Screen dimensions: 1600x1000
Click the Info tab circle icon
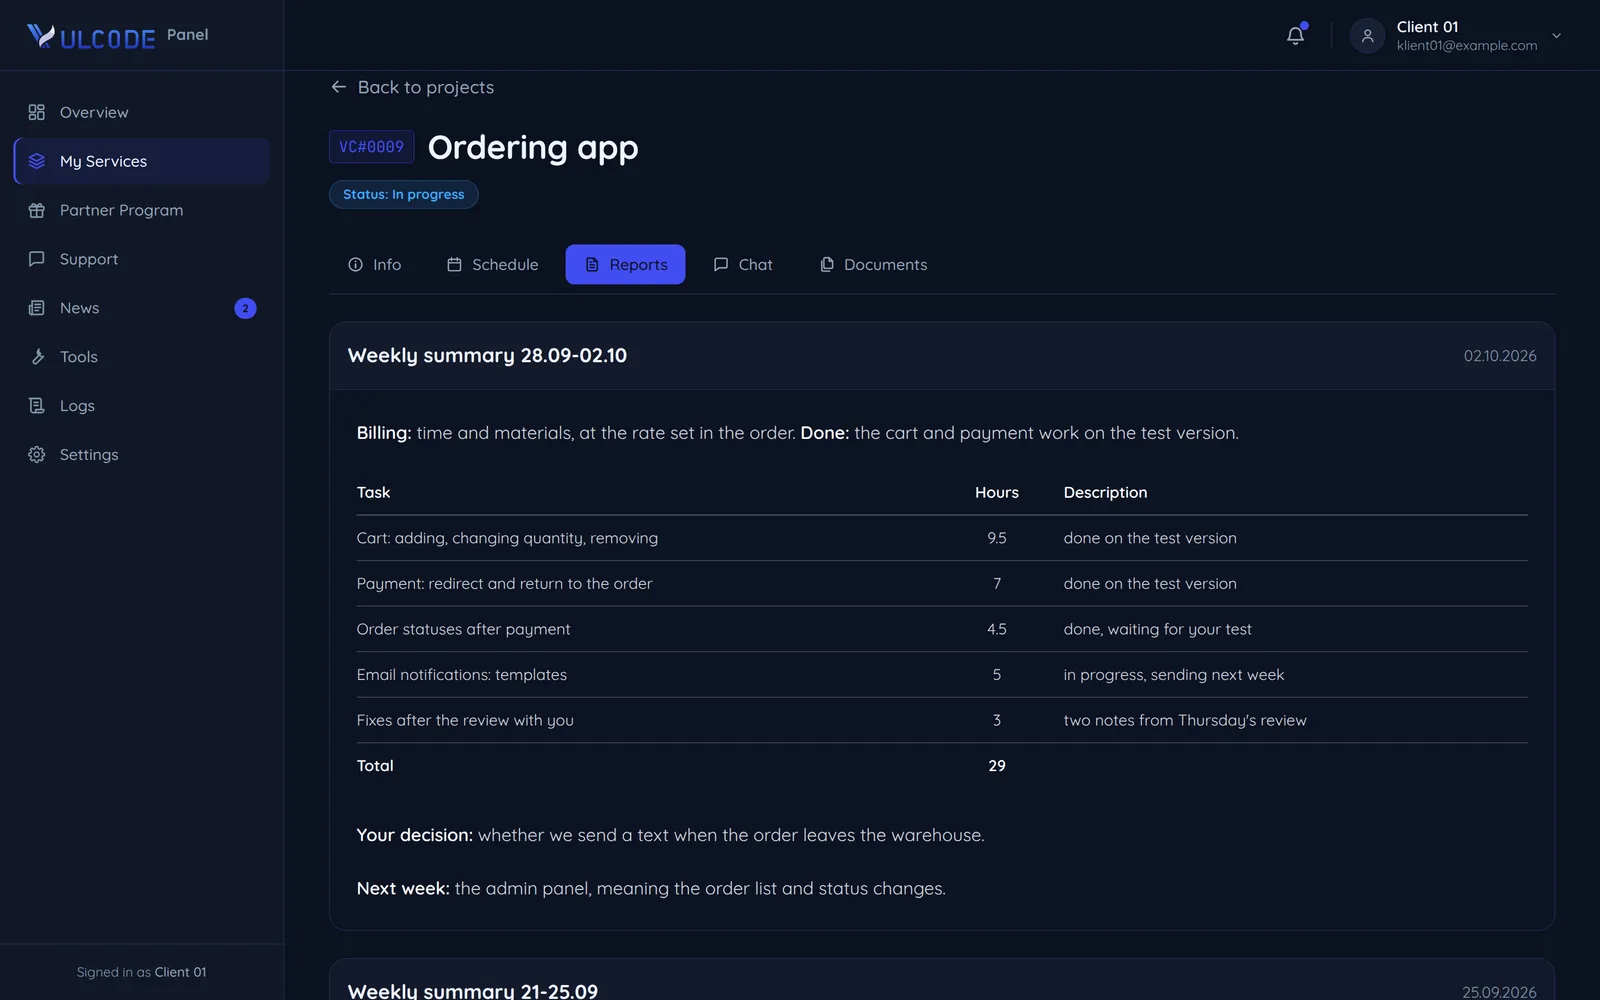[x=355, y=264]
